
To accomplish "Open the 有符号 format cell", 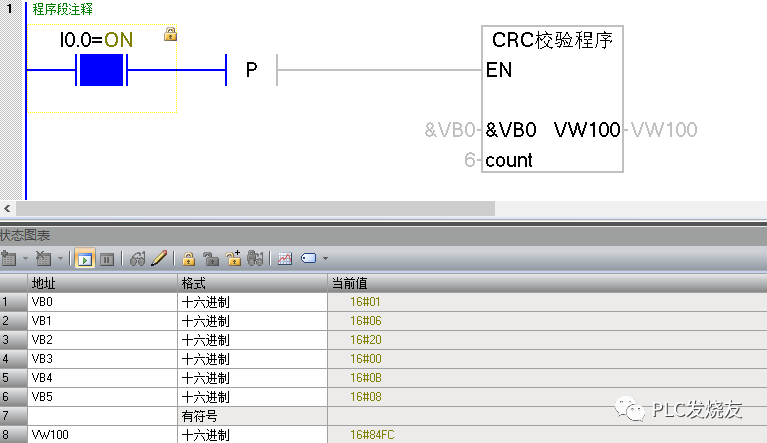I will (x=252, y=416).
